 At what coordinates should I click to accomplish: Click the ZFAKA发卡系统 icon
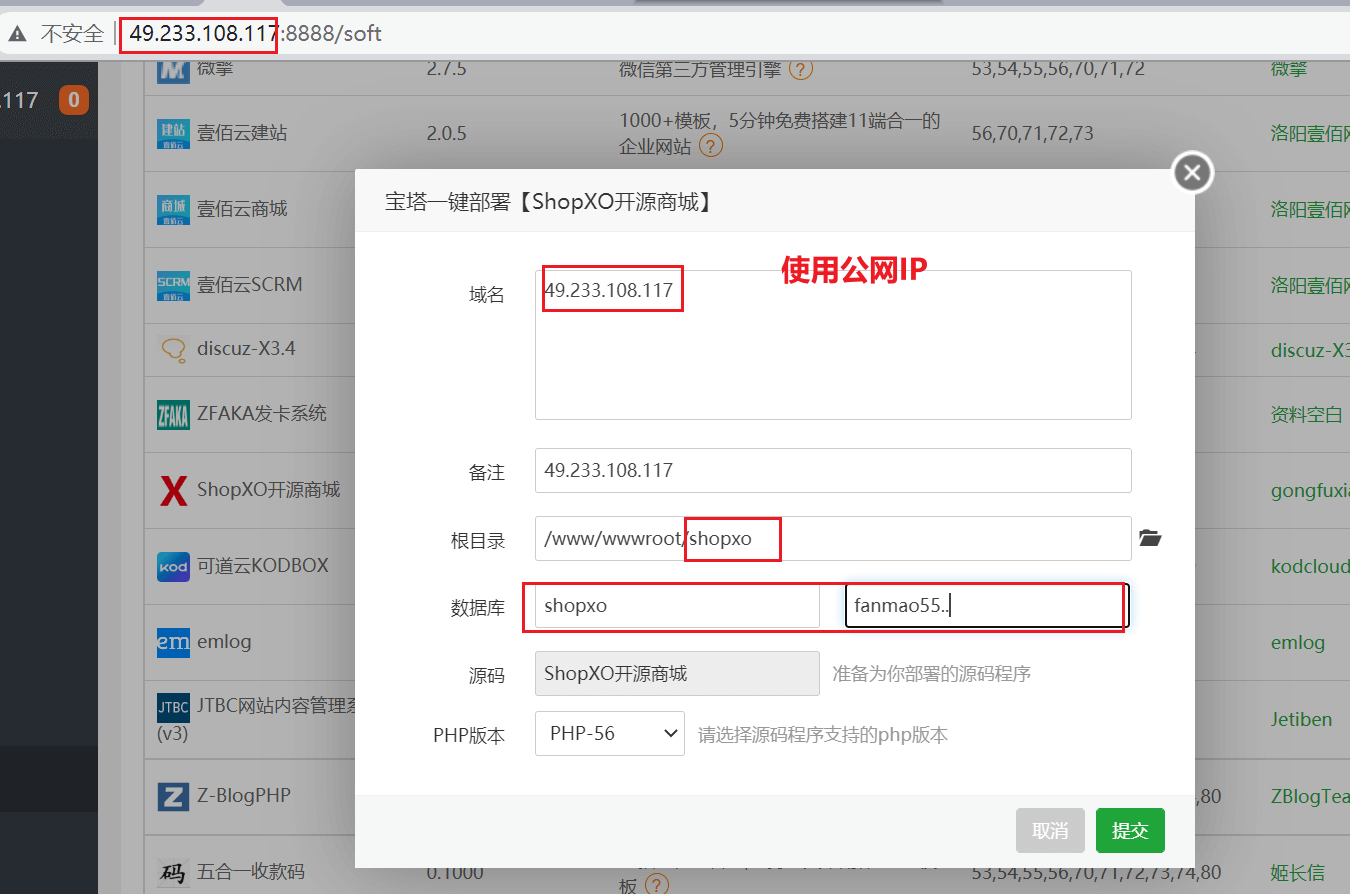tap(173, 414)
